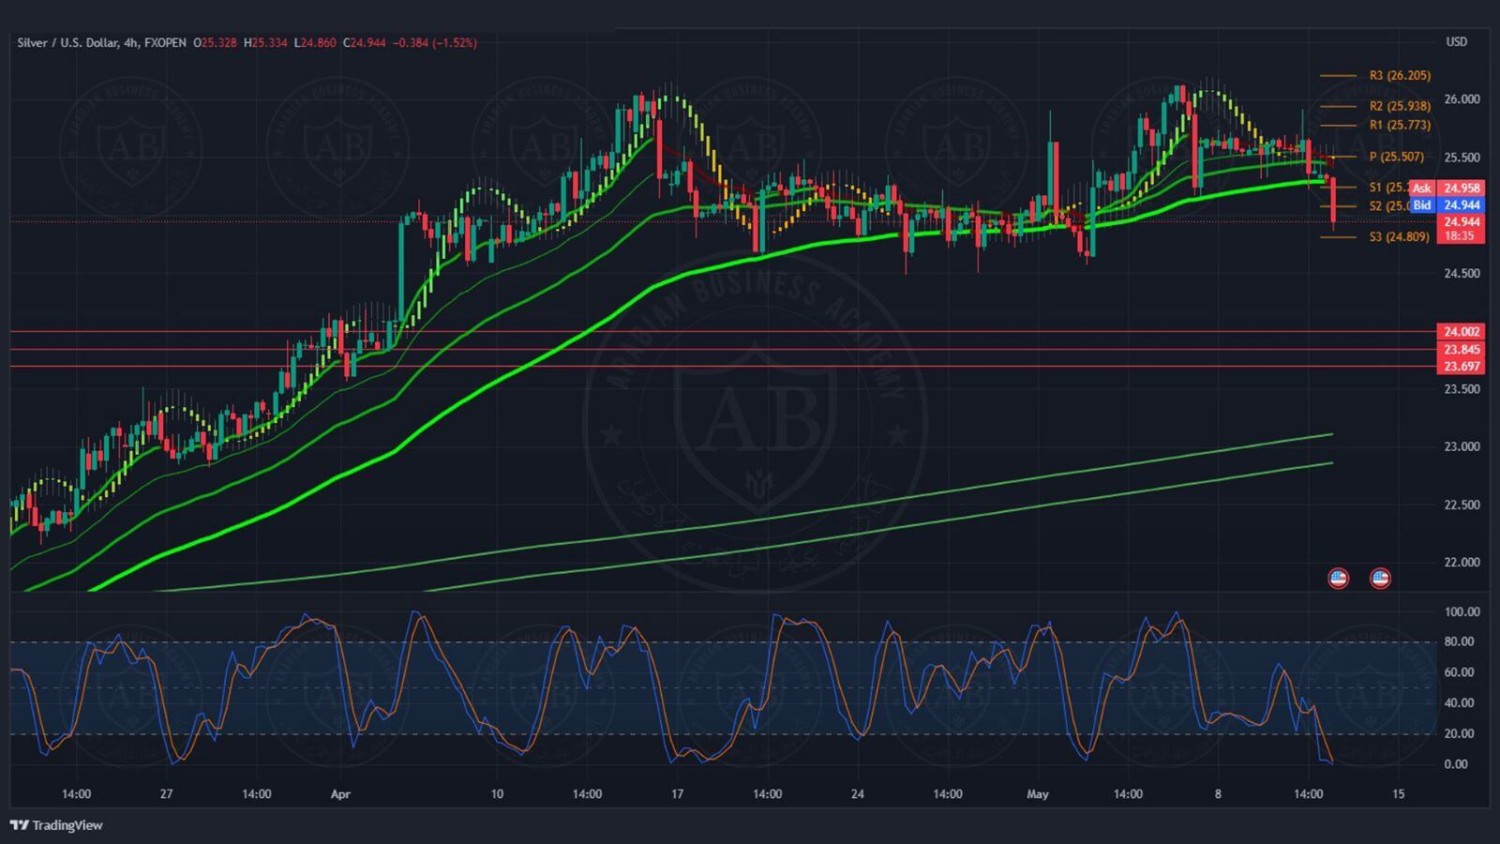Select the R2 (25.938) pivot label
1500x844 pixels.
pyautogui.click(x=1400, y=106)
